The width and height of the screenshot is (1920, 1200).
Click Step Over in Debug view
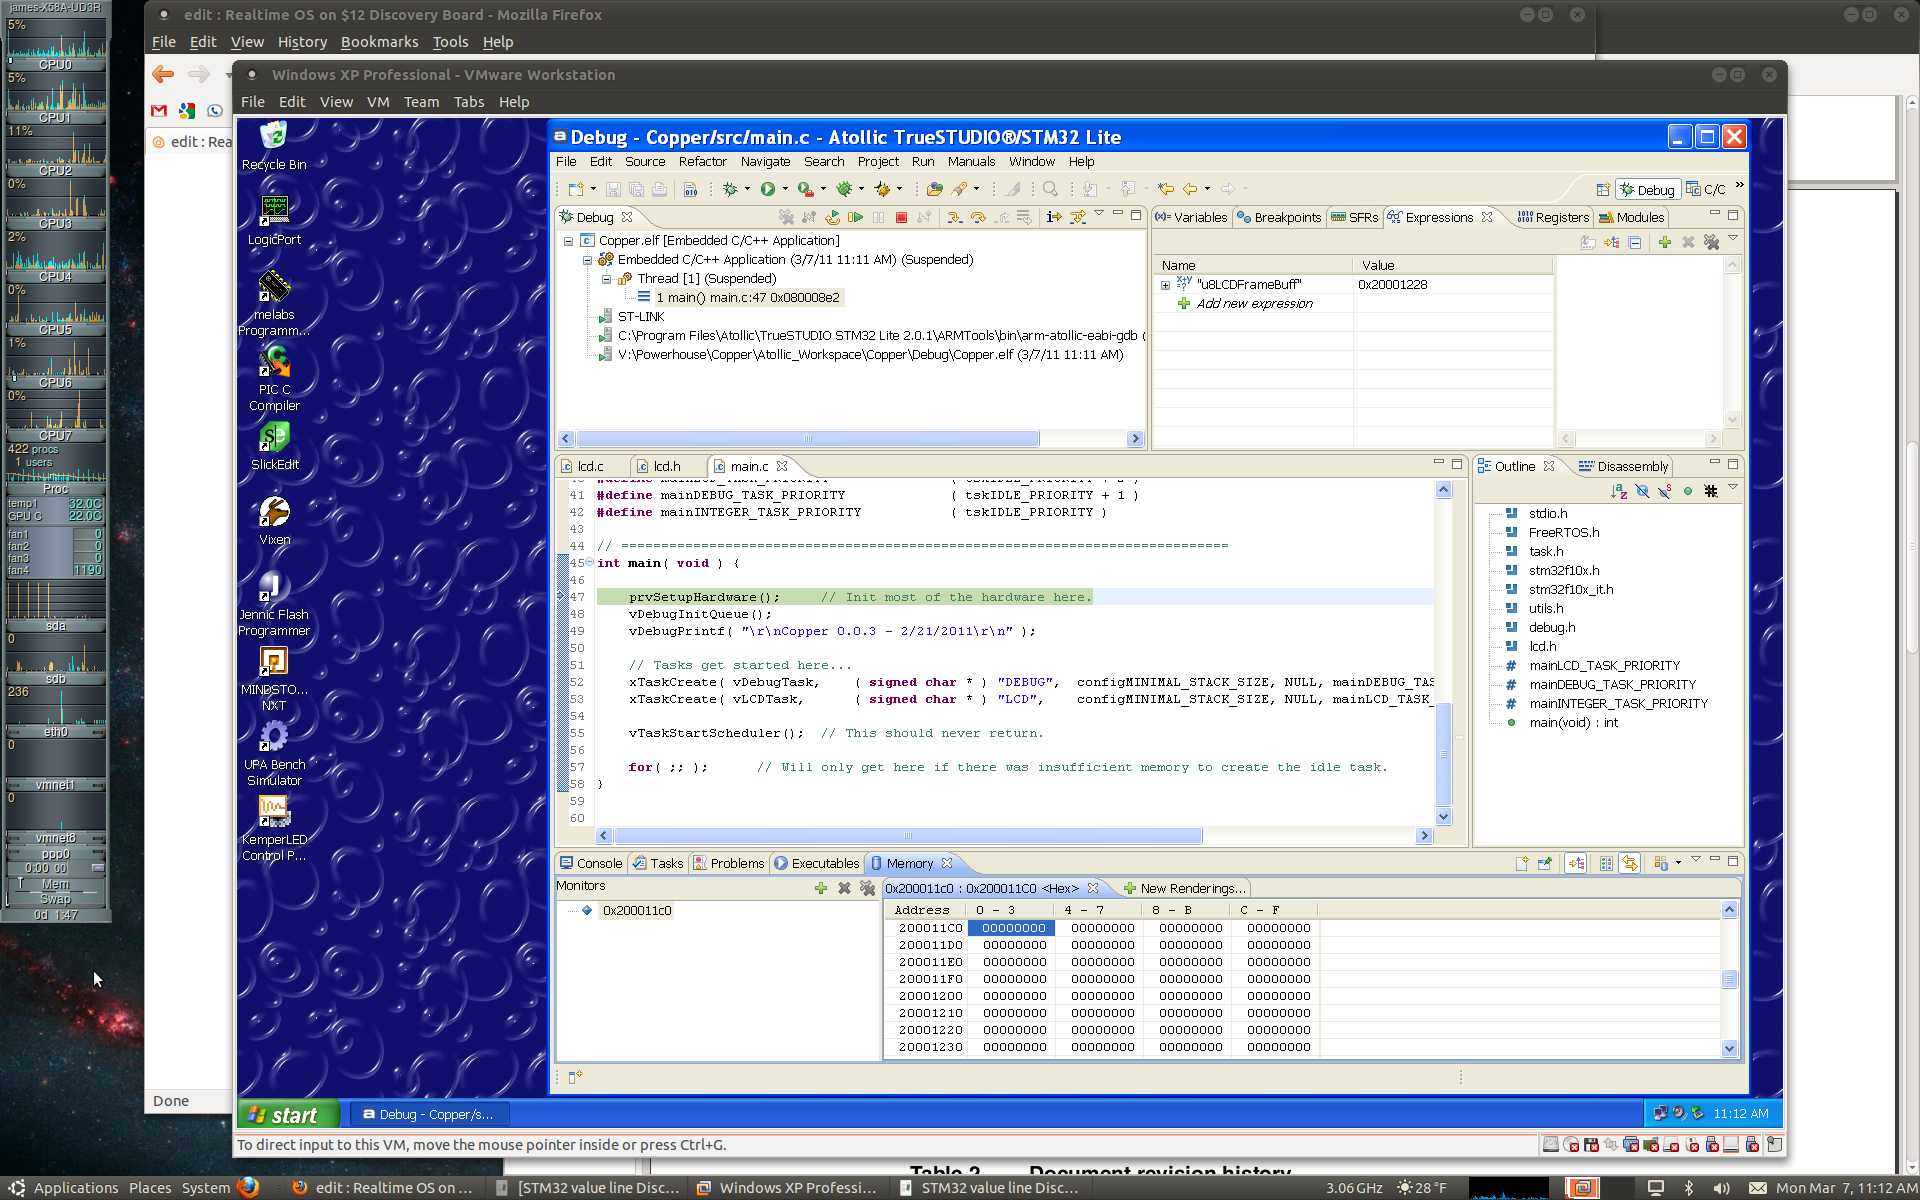[x=978, y=217]
